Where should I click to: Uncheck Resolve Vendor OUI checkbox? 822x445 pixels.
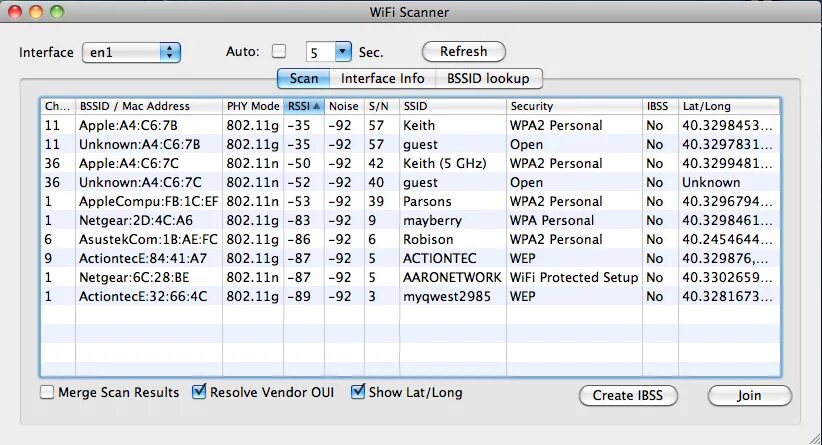[199, 392]
